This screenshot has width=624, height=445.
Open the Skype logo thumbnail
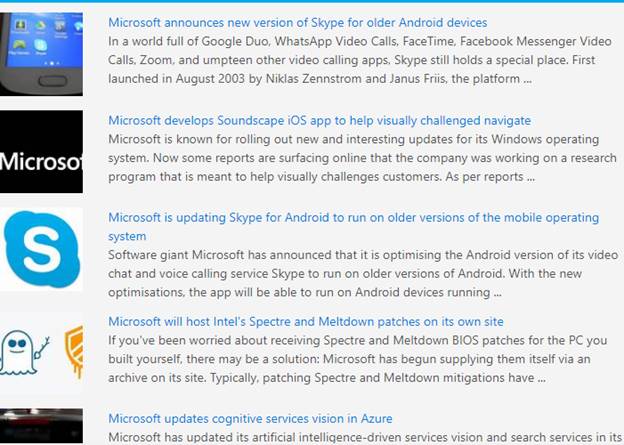coord(41,249)
